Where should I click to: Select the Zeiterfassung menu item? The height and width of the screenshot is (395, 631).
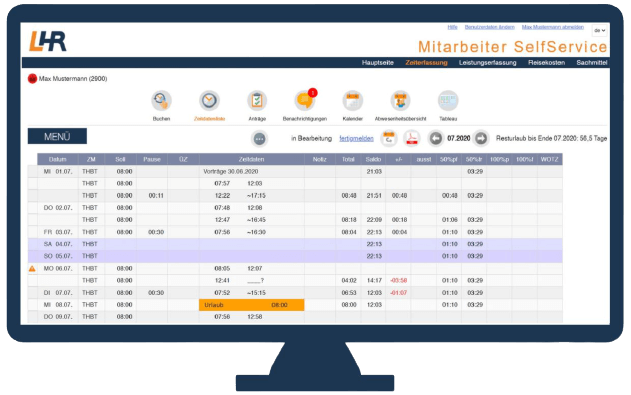click(426, 63)
